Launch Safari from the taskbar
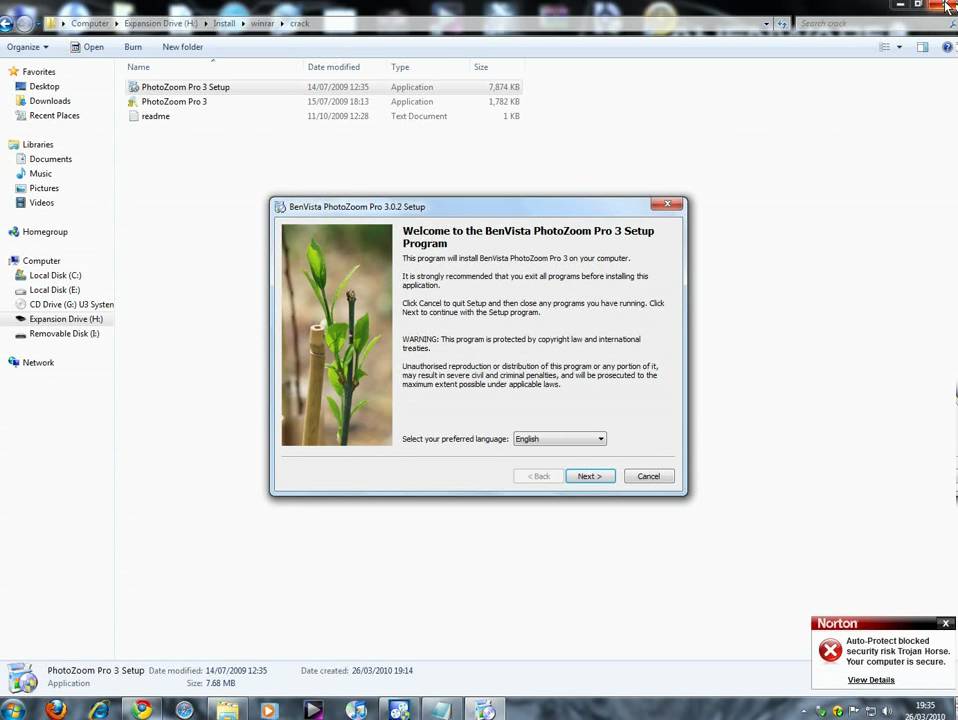The image size is (958, 720). coord(184,709)
